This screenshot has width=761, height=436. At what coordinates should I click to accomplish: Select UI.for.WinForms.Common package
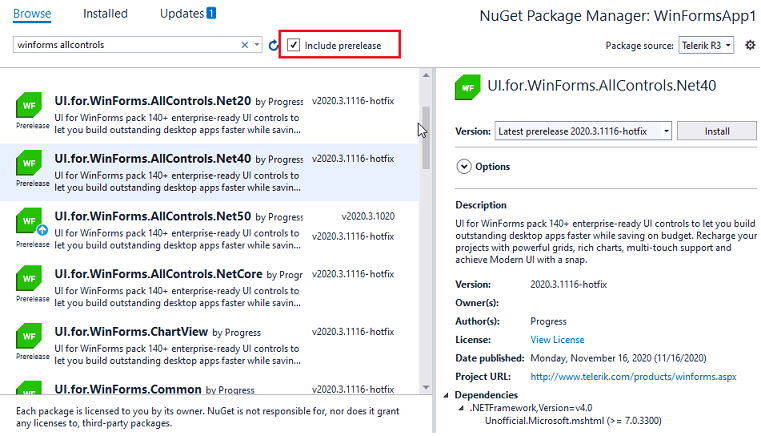pos(209,385)
